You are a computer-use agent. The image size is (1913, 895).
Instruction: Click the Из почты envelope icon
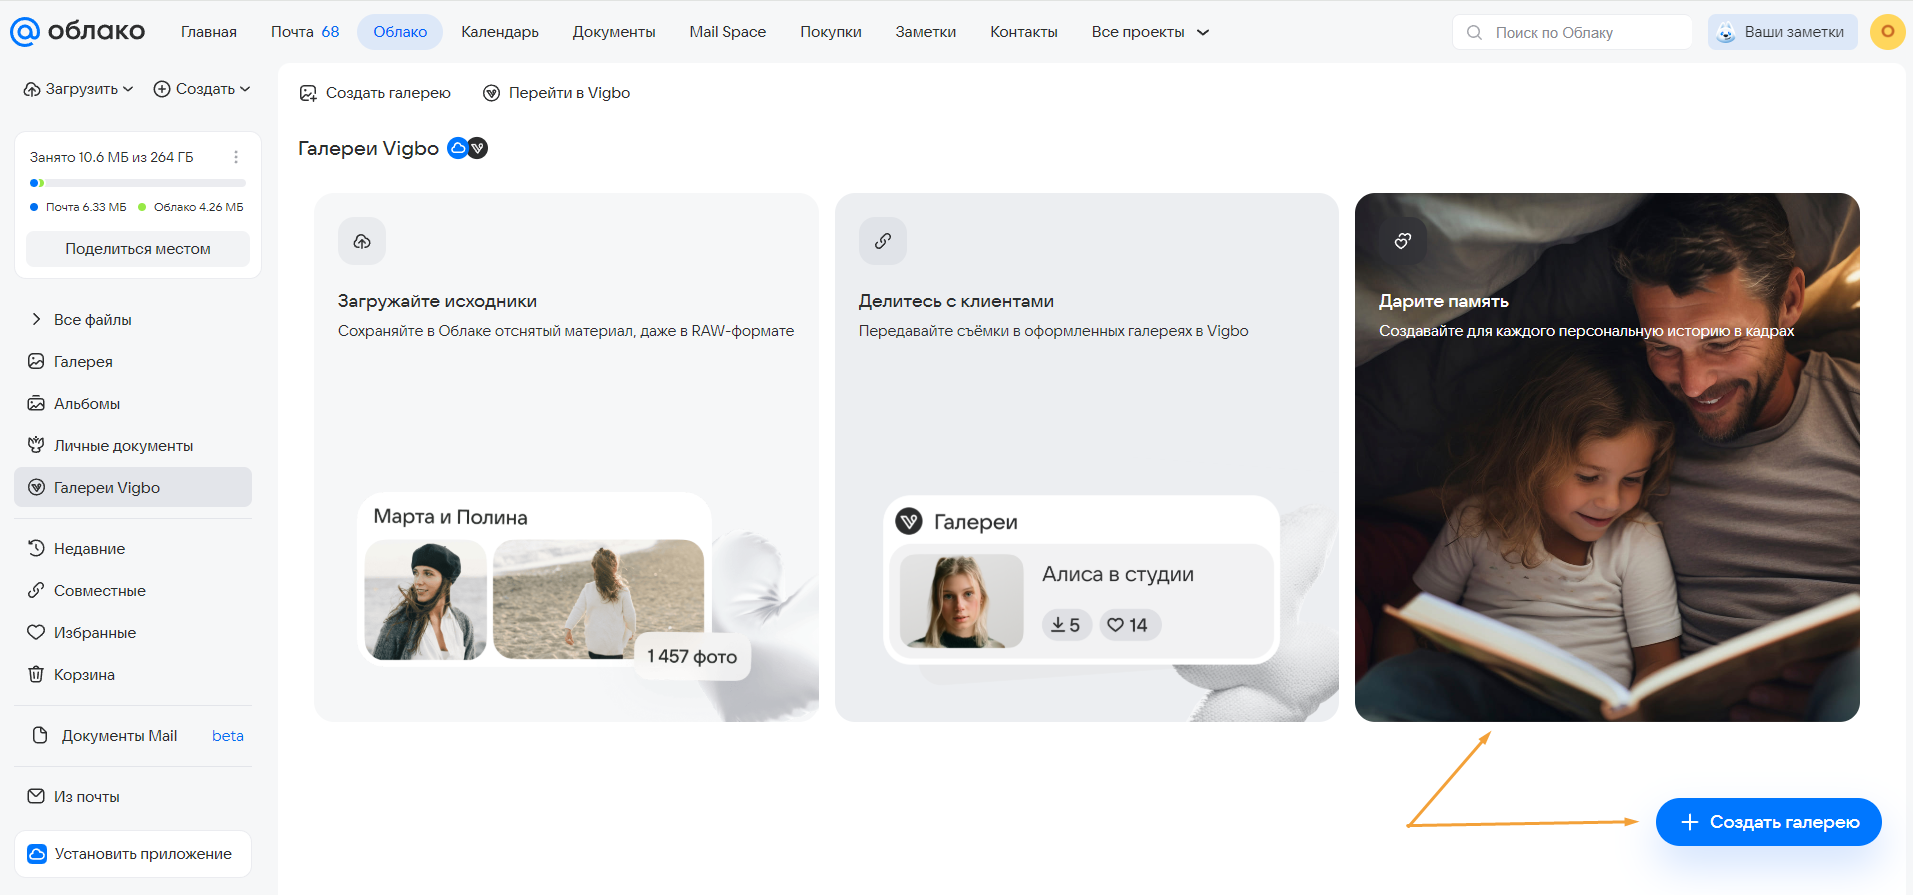point(36,796)
